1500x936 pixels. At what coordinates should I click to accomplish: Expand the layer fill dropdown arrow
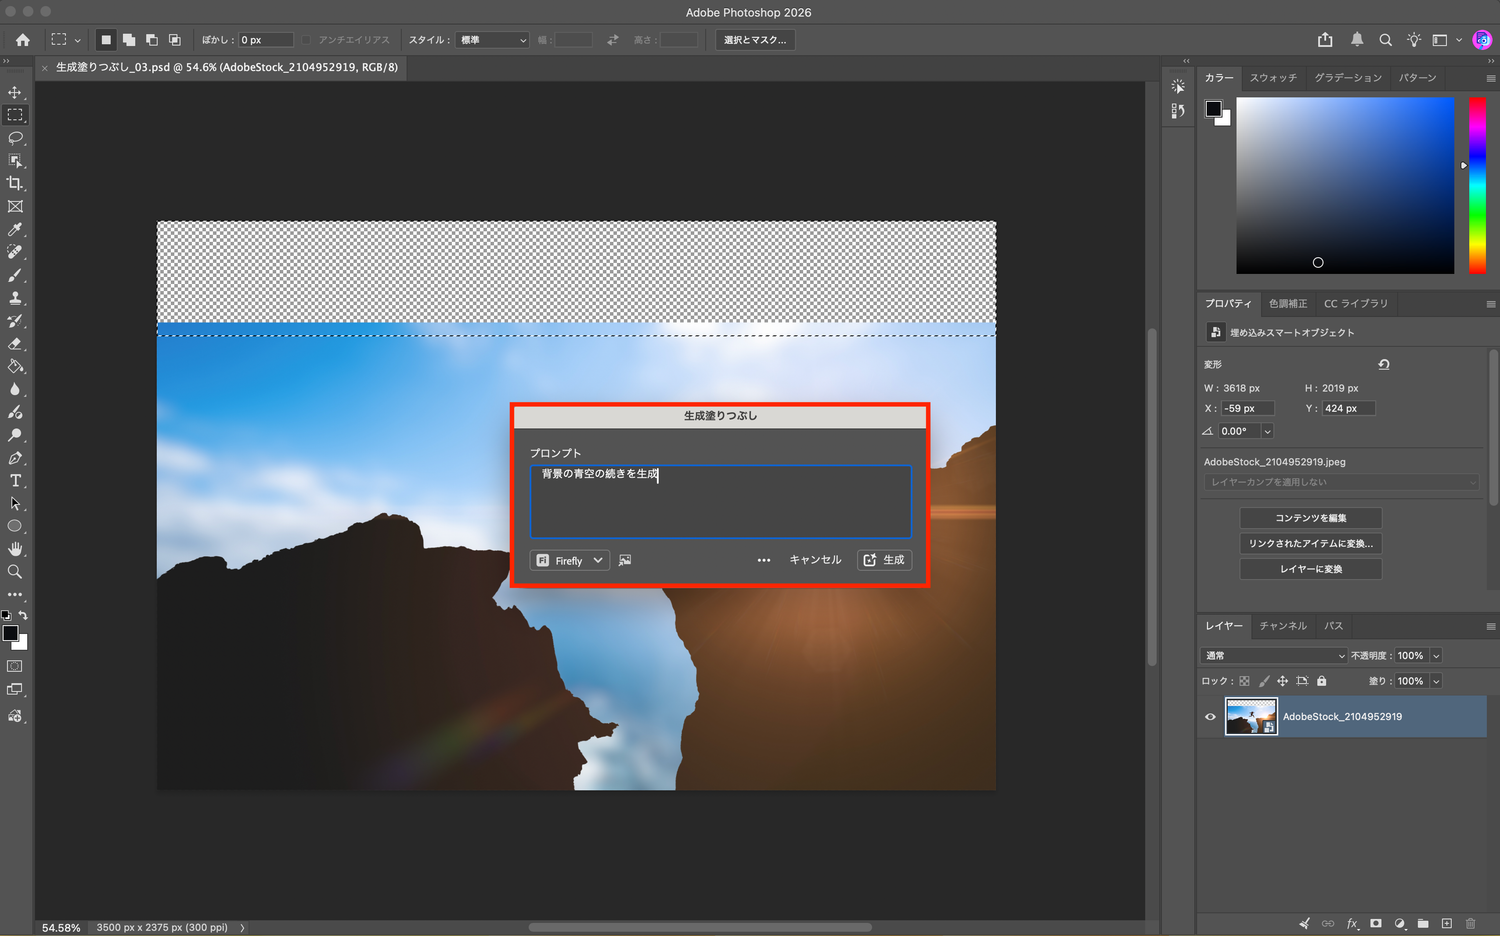[1436, 681]
